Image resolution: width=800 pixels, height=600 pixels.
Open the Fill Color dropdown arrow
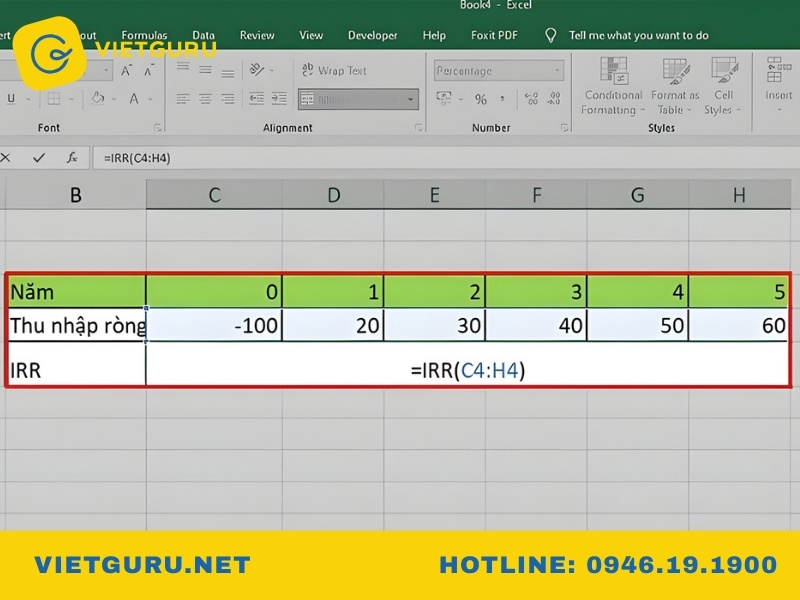(114, 99)
